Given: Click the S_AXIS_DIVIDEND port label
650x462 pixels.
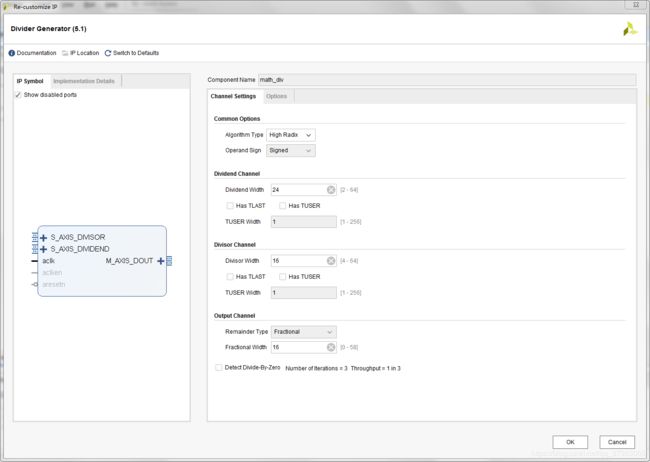Looking at the screenshot, I should click(x=80, y=249).
